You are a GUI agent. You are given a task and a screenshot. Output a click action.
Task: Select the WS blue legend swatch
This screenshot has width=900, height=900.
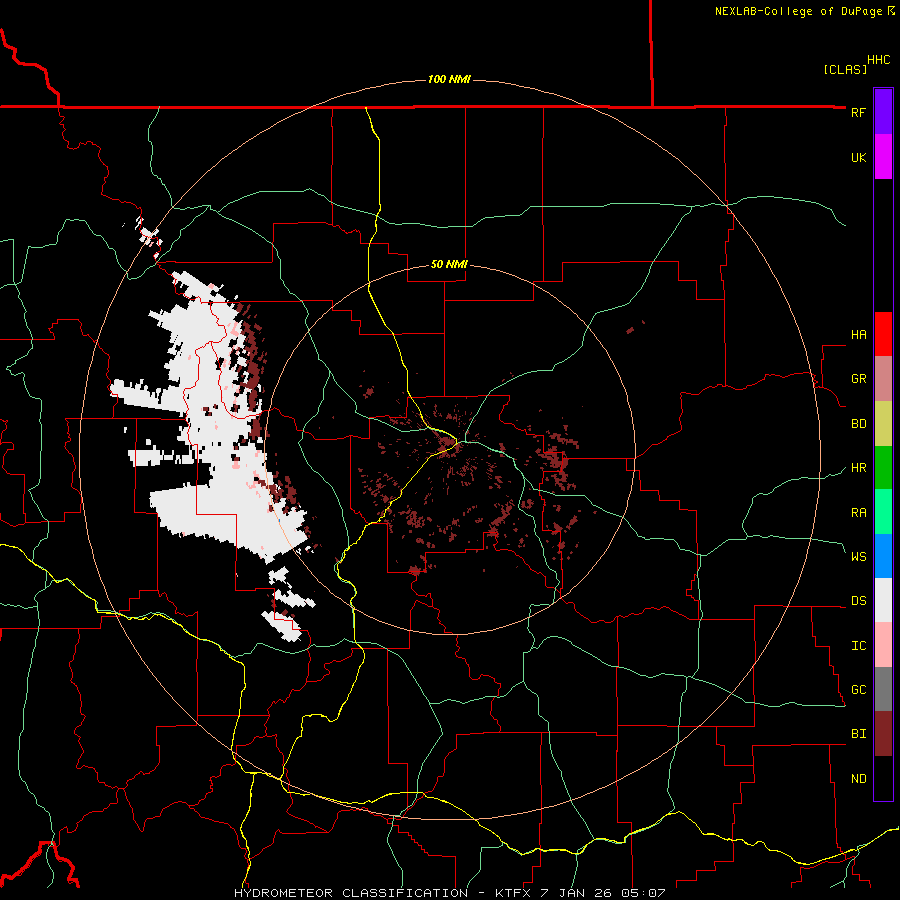point(883,556)
